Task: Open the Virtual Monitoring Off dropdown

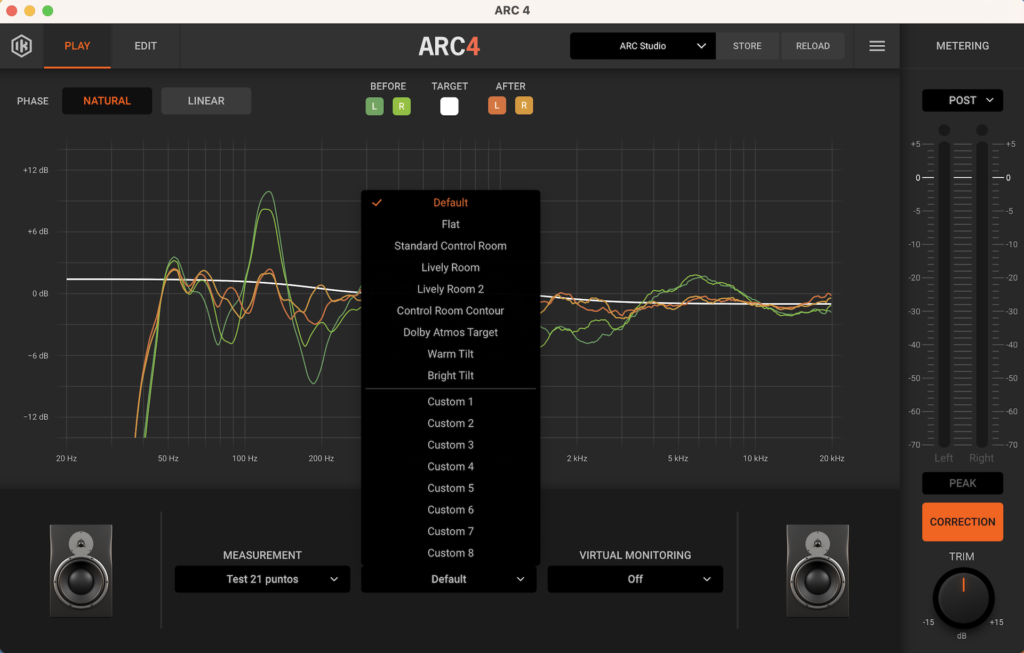Action: [635, 579]
